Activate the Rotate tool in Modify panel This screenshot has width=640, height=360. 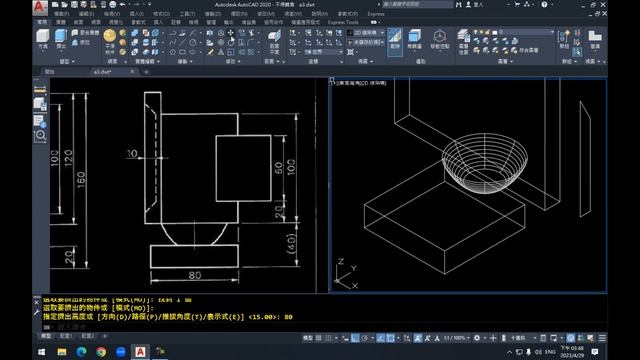pos(231,42)
